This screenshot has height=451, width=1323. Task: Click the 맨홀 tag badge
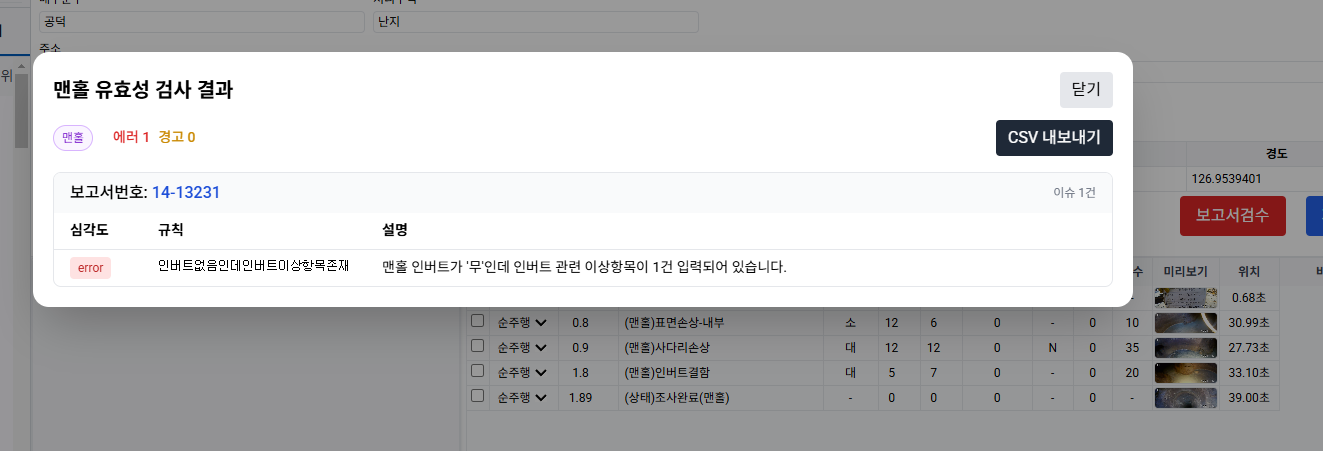[x=73, y=138]
